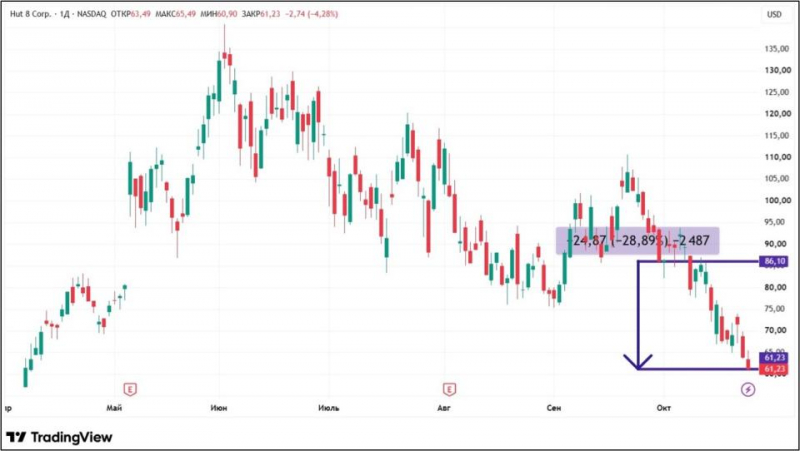This screenshot has width=800, height=451.
Task: Click 110,00 on the price axis
Action: click(x=778, y=157)
